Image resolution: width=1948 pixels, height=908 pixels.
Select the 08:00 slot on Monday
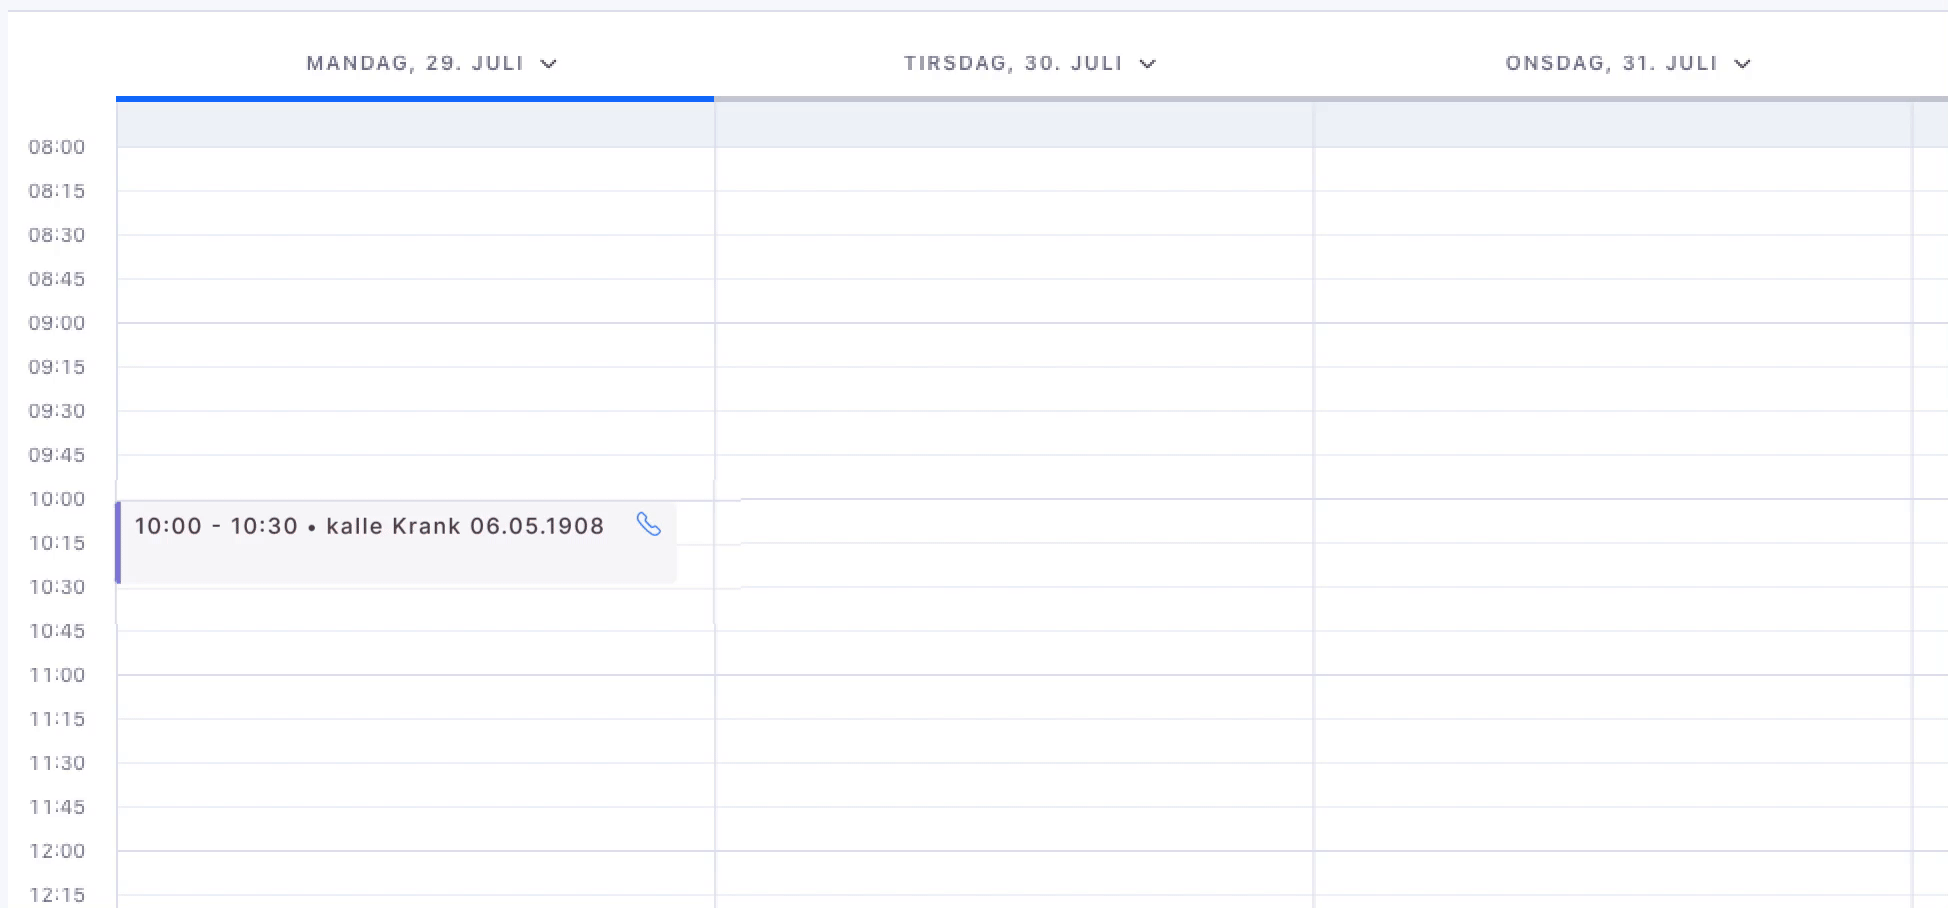click(x=415, y=169)
